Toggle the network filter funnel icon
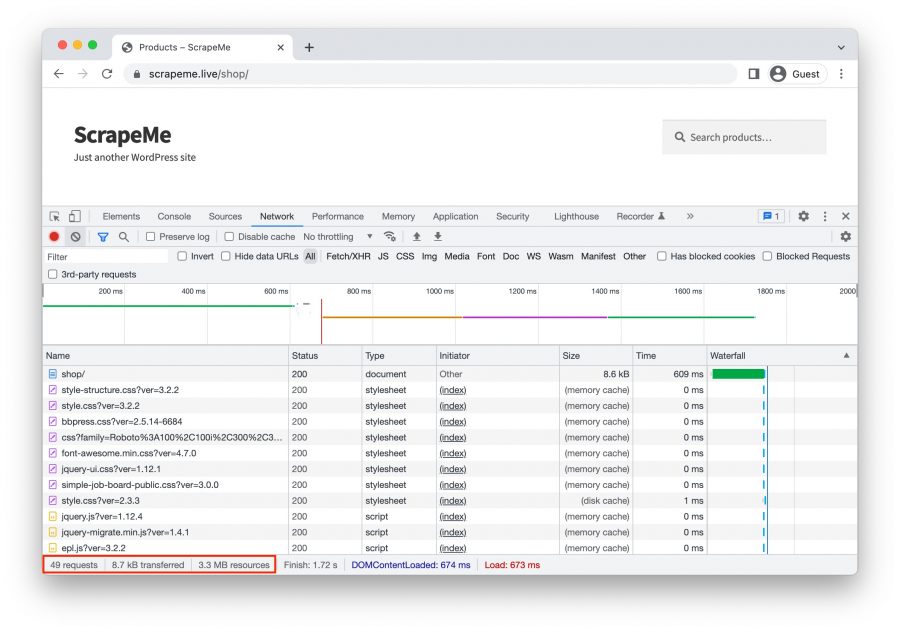Viewport: 900px width, 631px height. pos(102,237)
